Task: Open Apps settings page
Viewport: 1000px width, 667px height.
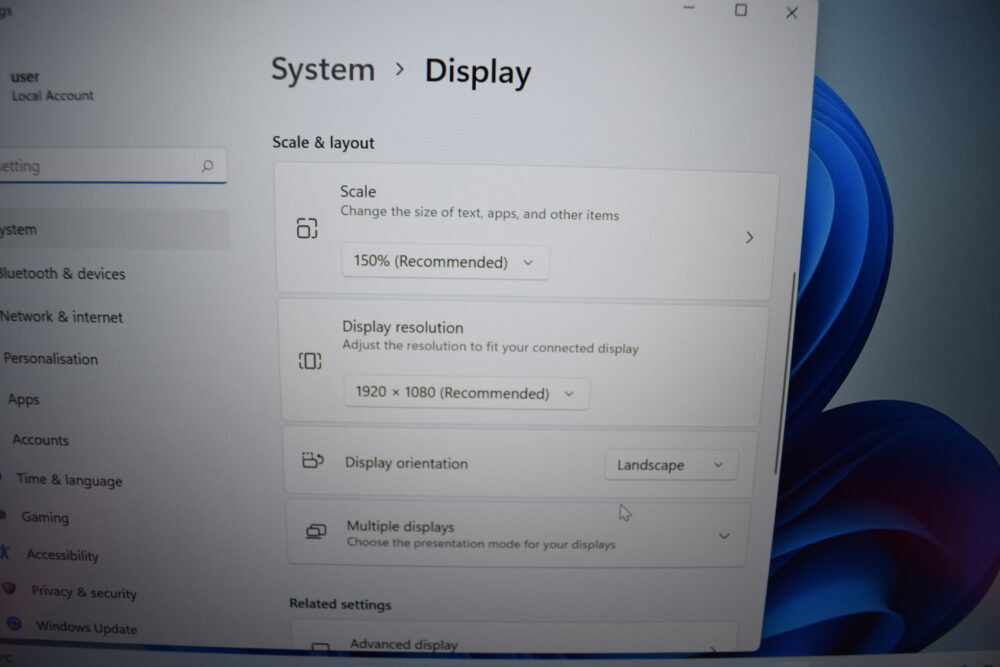Action: [x=24, y=400]
